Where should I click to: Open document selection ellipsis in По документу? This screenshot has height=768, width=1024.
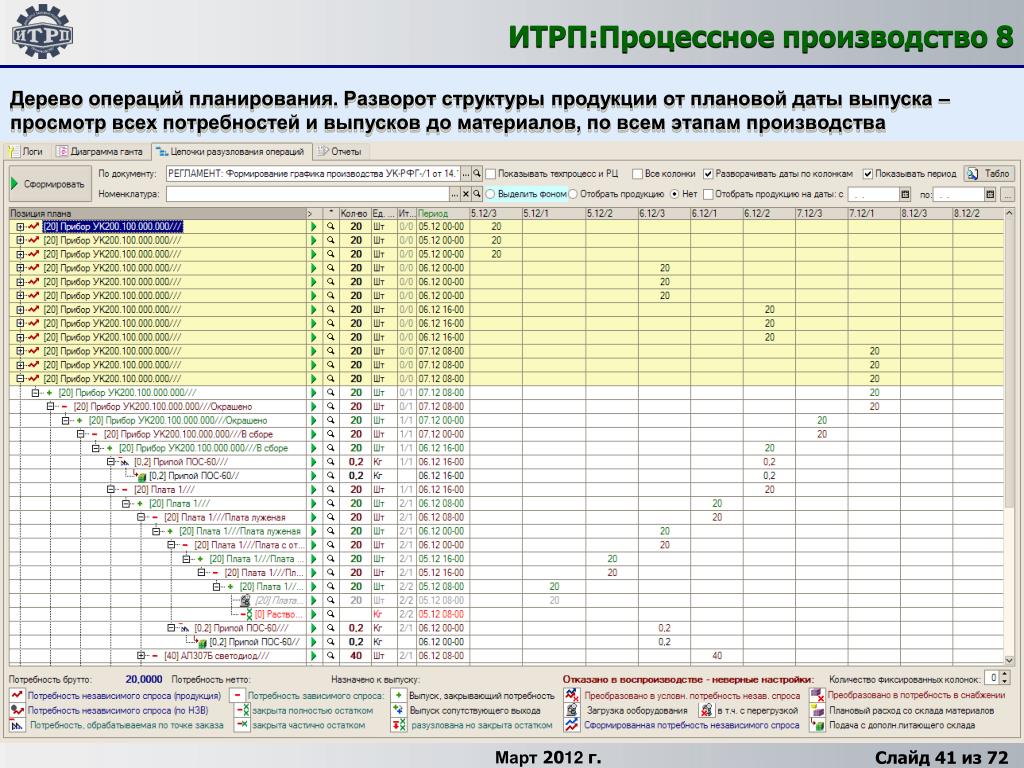click(x=466, y=174)
